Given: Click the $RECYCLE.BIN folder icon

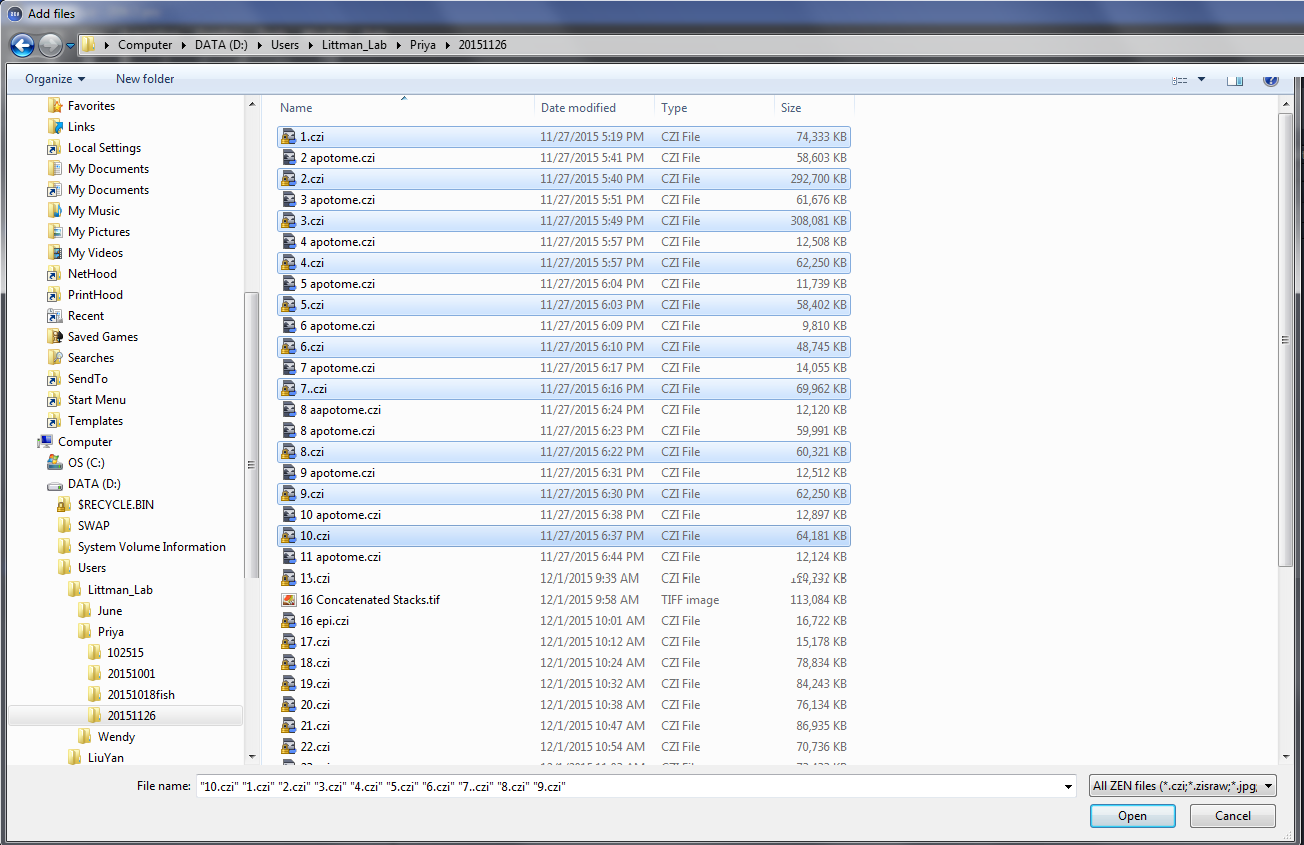Looking at the screenshot, I should (x=65, y=505).
